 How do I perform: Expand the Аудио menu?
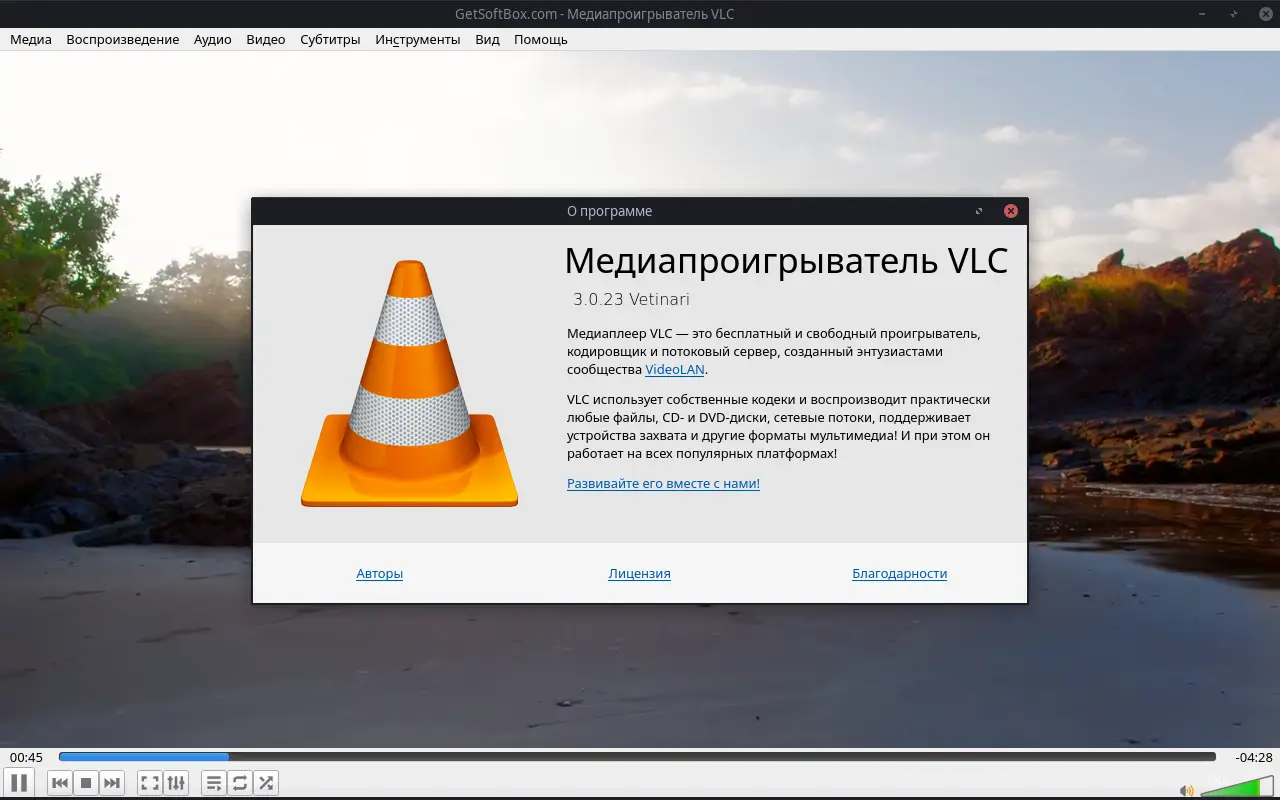[x=212, y=40]
